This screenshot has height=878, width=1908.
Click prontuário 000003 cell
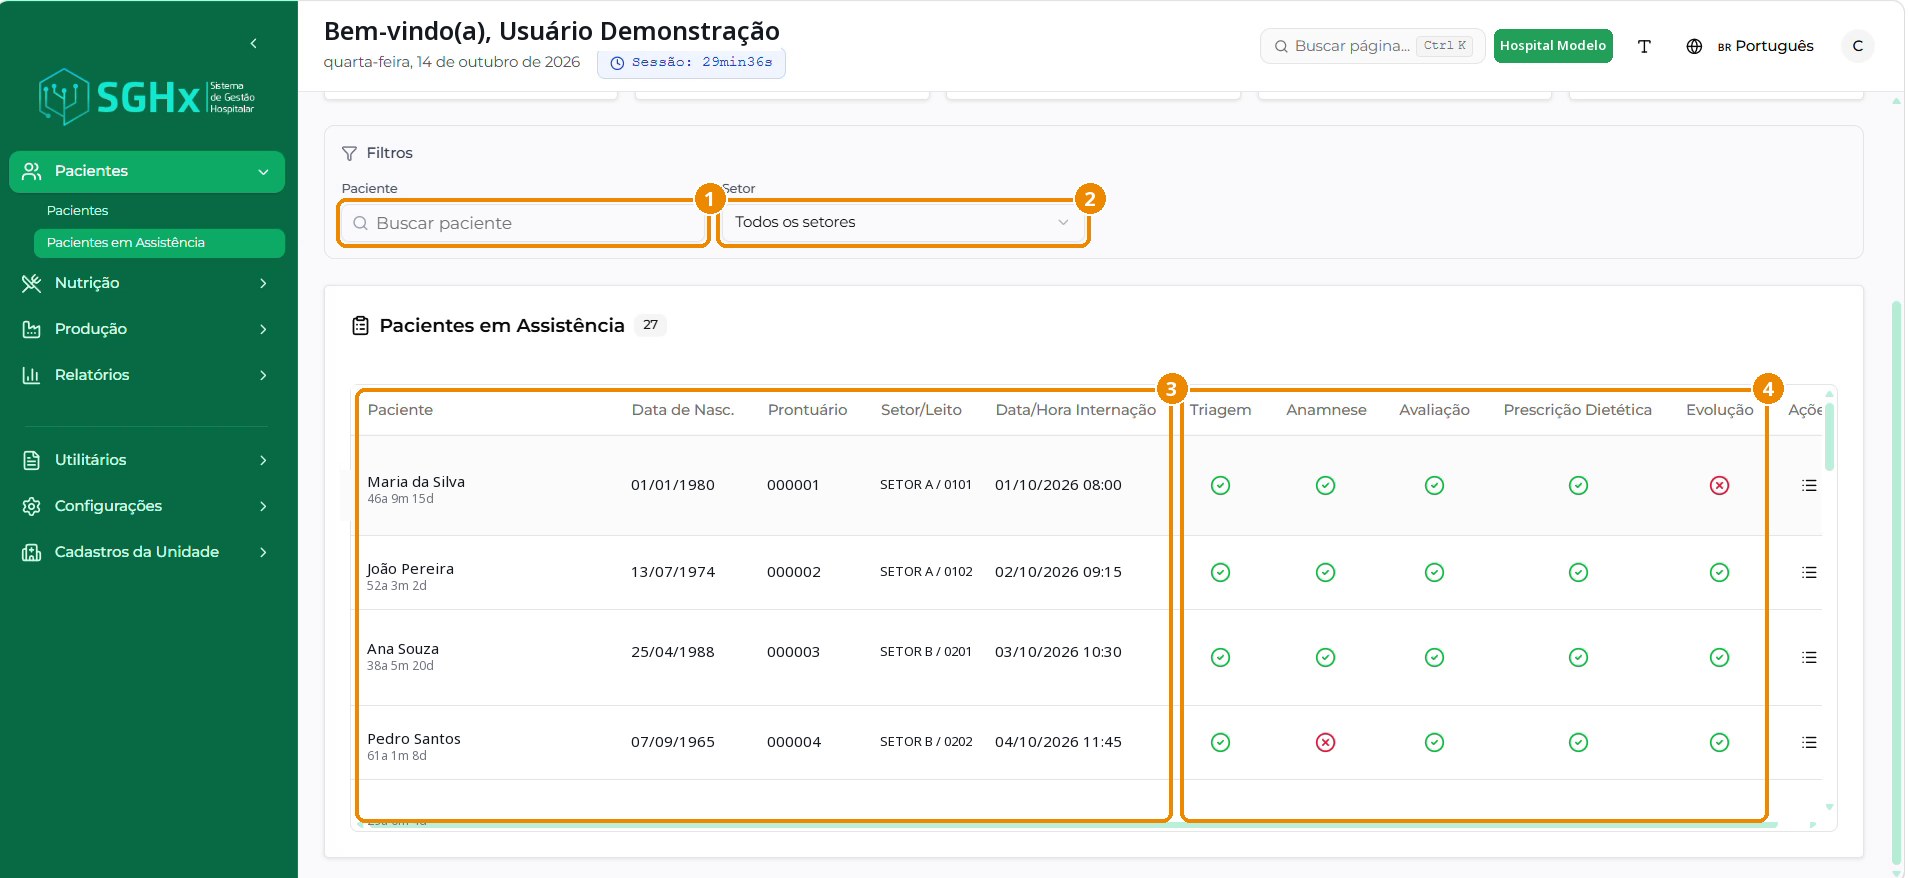(x=793, y=652)
